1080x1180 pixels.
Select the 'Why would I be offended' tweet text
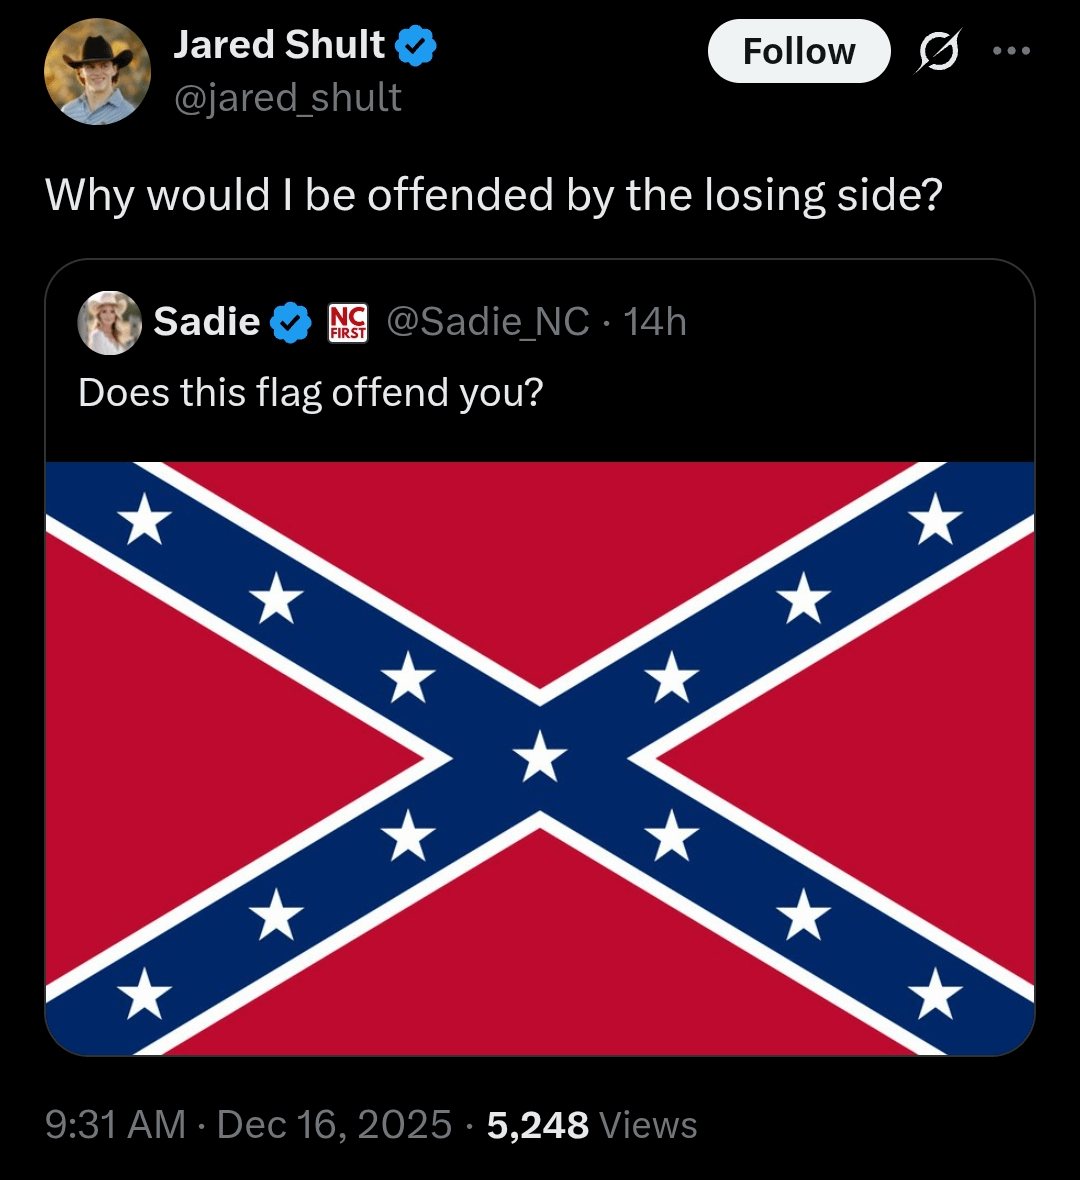[x=494, y=194]
